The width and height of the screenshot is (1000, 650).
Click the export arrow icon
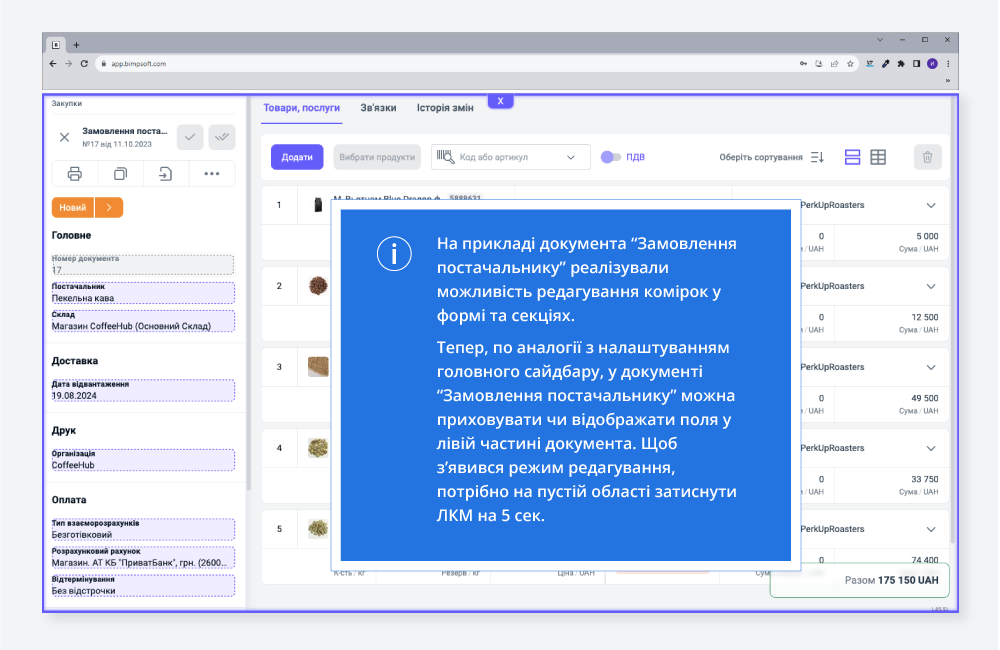[166, 174]
